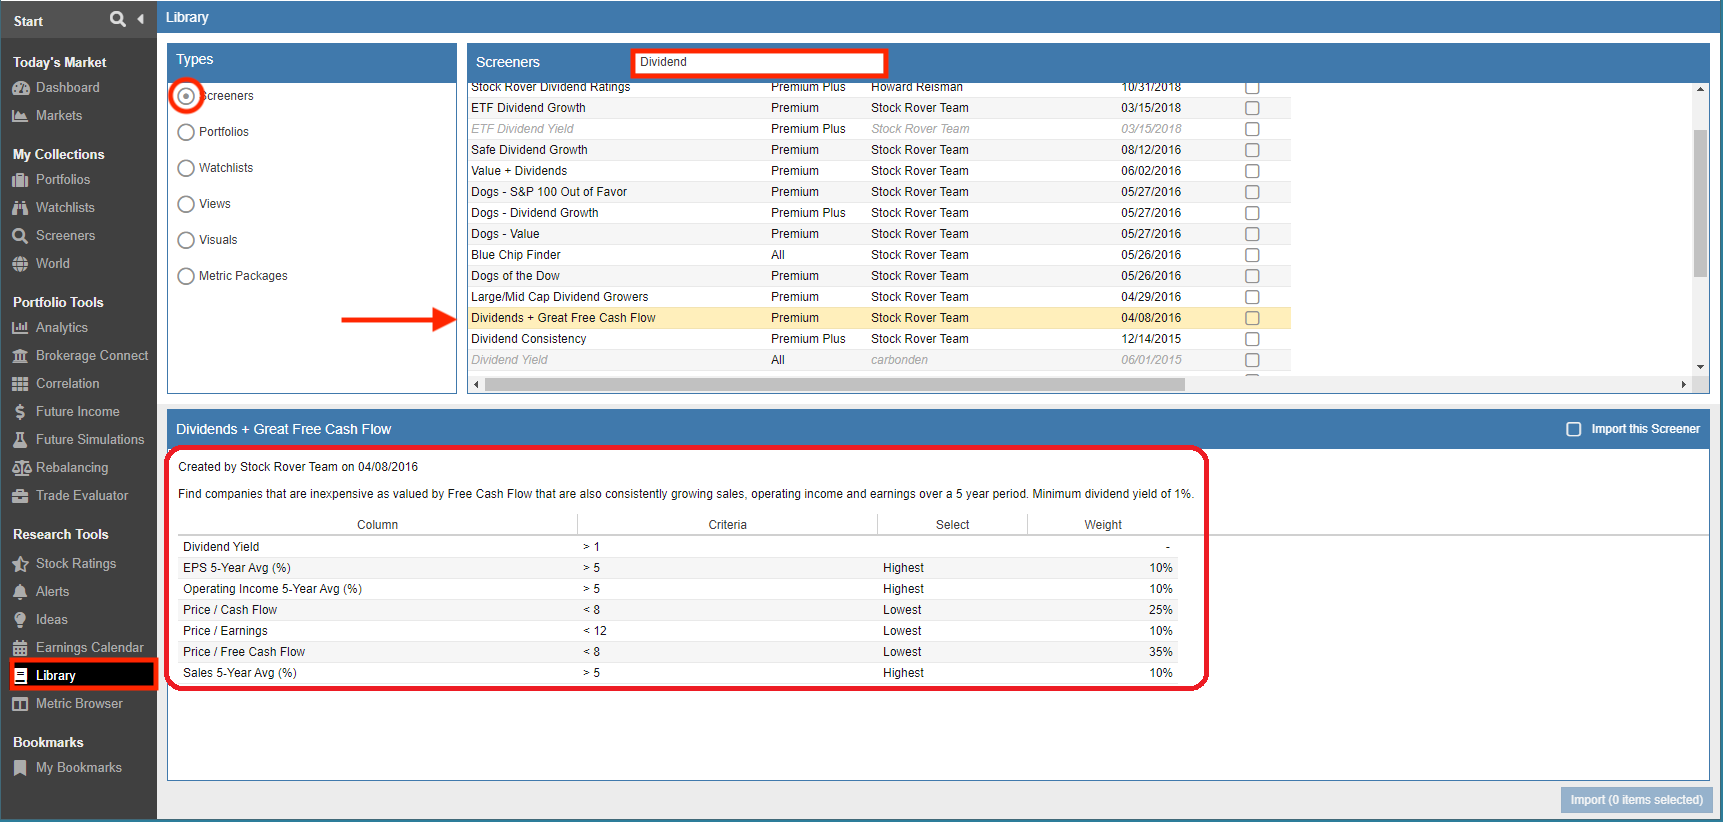This screenshot has width=1723, height=822.
Task: Click the screener list scroll up arrow
Action: point(1700,89)
